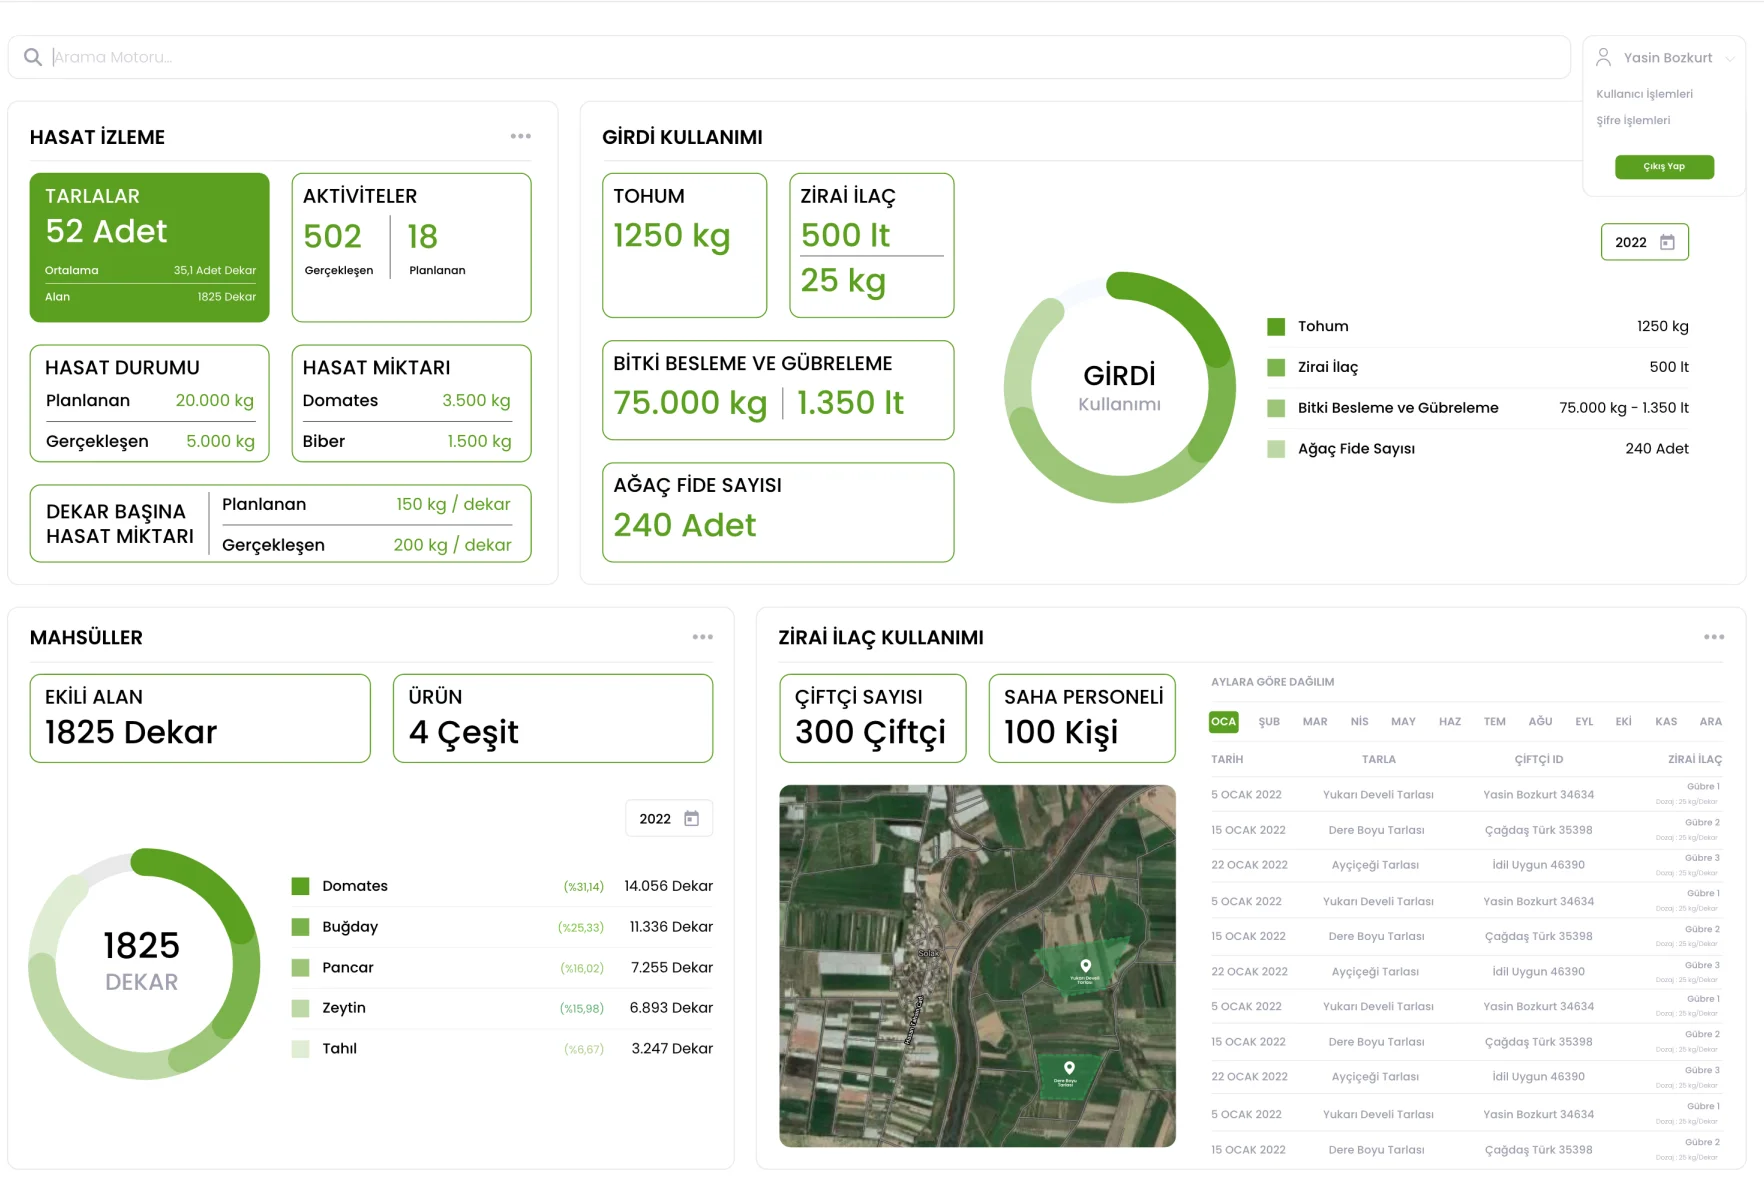The image size is (1764, 1185).
Task: Click the Buğday legend color swatch
Action: click(x=300, y=927)
